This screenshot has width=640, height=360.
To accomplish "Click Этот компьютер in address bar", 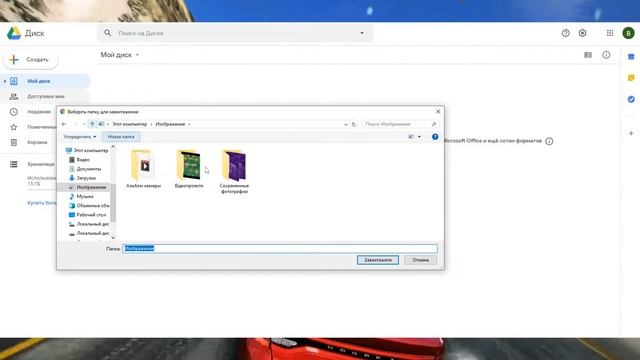I will click(129, 124).
